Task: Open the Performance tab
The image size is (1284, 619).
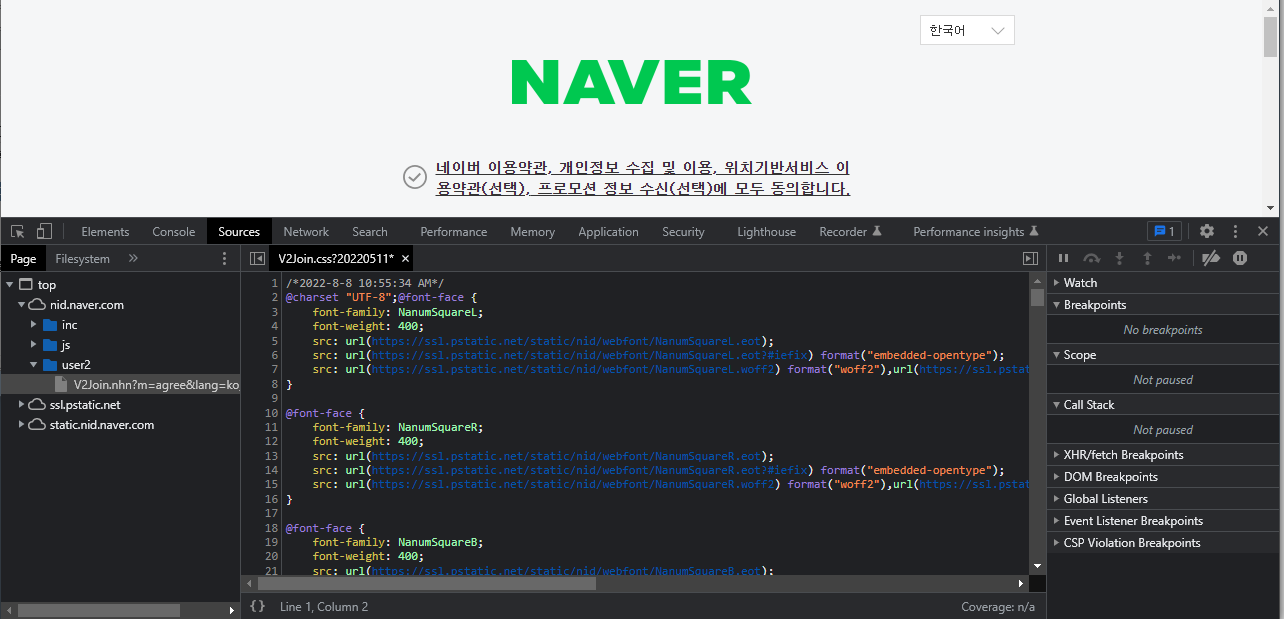Action: (x=454, y=231)
